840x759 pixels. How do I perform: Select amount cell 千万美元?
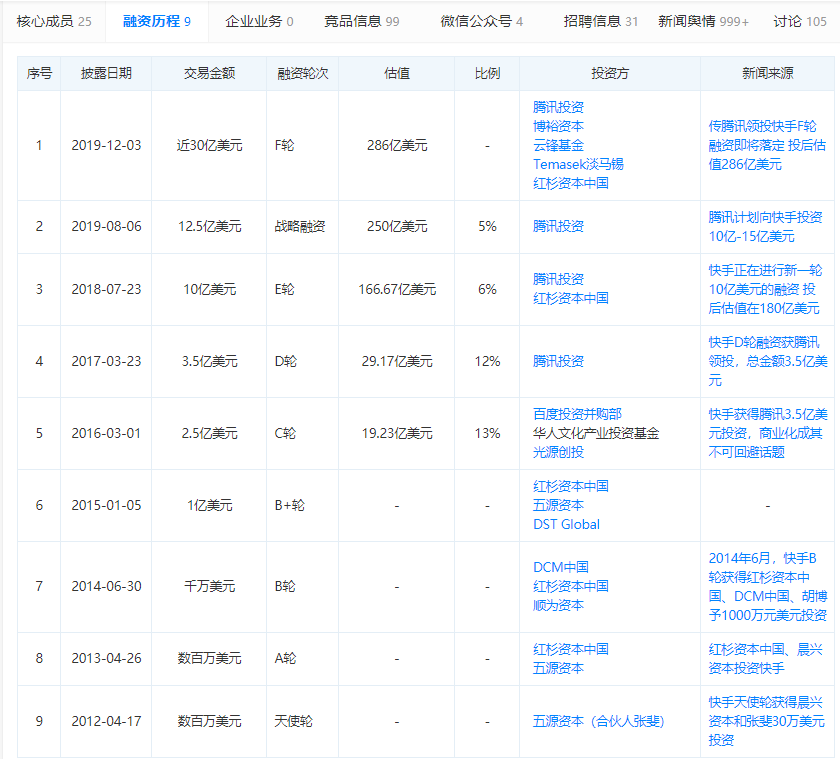coord(209,586)
